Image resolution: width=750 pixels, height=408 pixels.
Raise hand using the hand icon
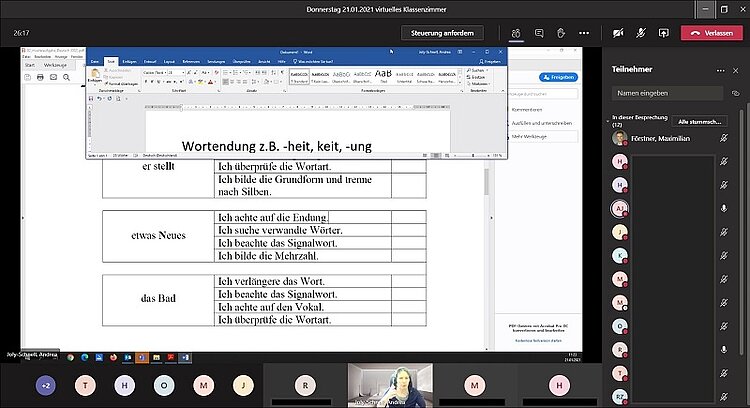[x=563, y=33]
